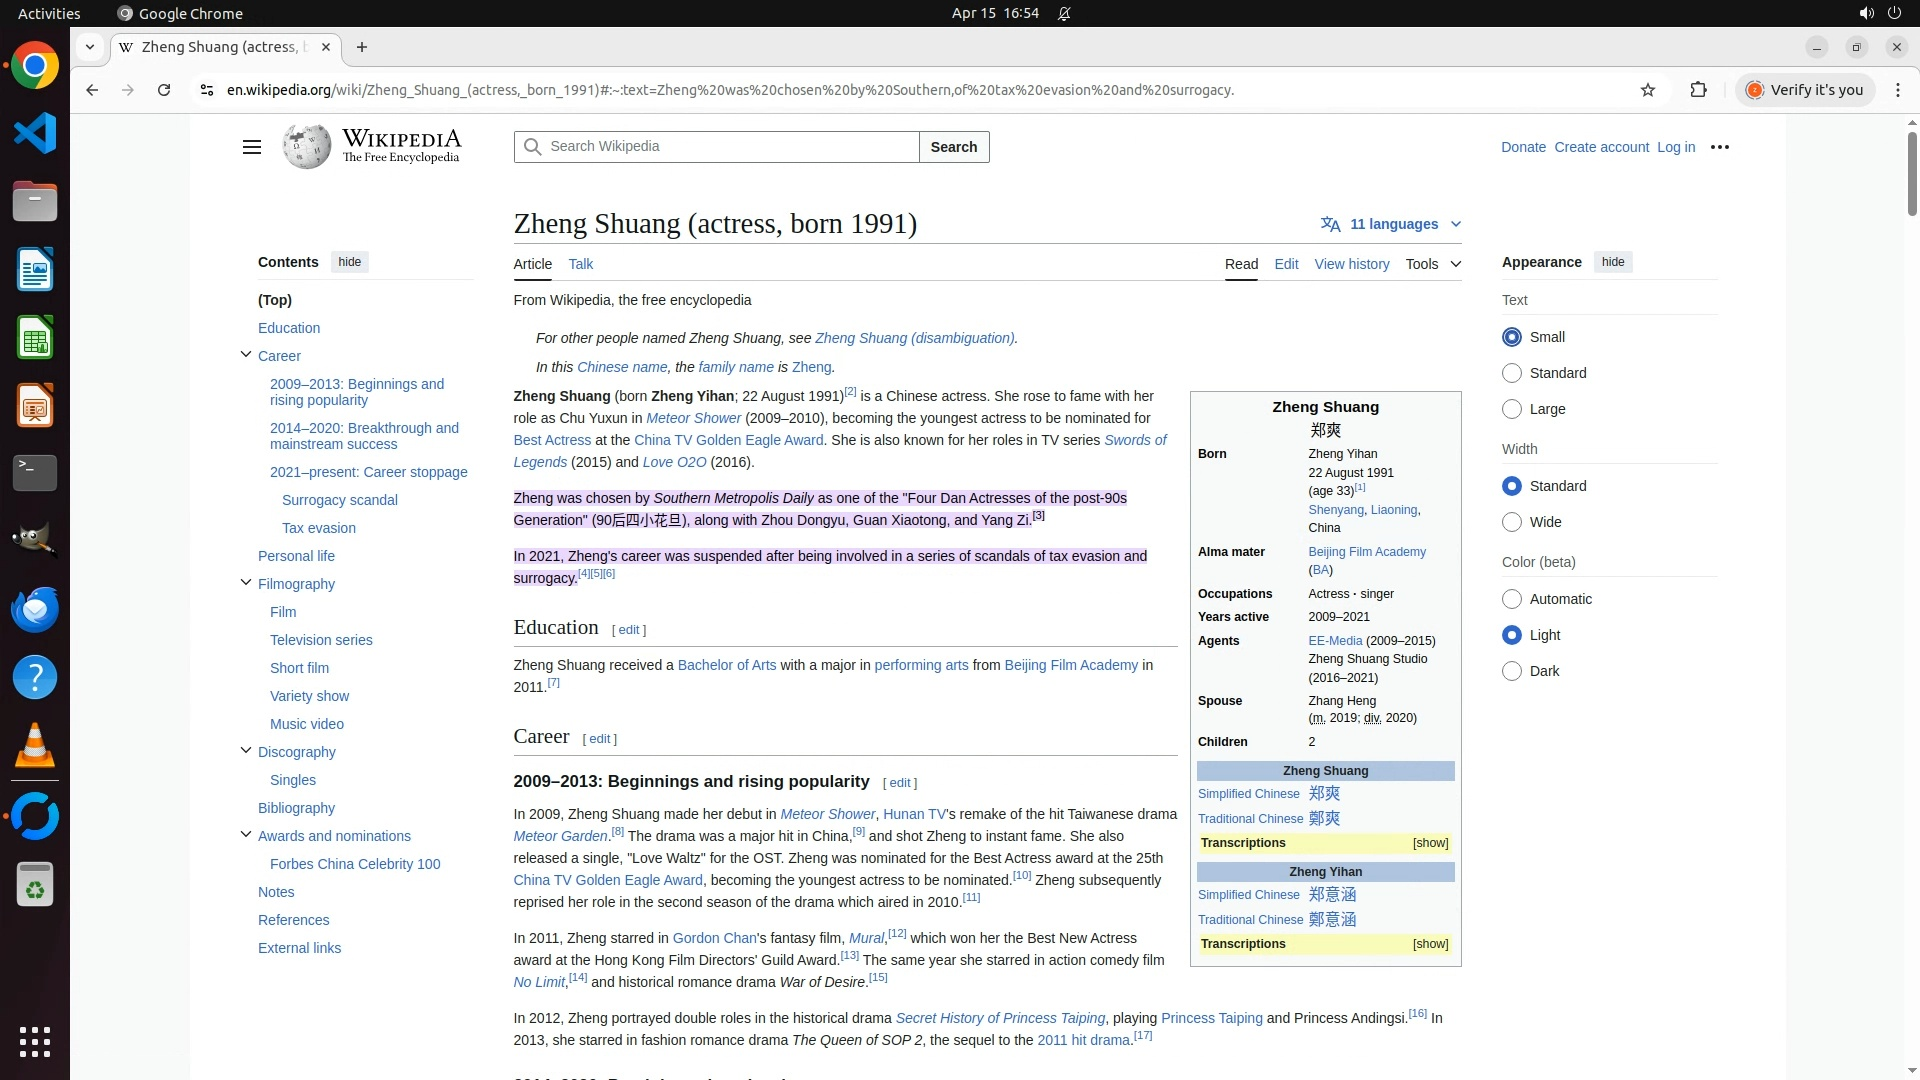Screen dimensions: 1920x1080
Task: Open the personal tools three-dots menu
Action: pos(1720,147)
